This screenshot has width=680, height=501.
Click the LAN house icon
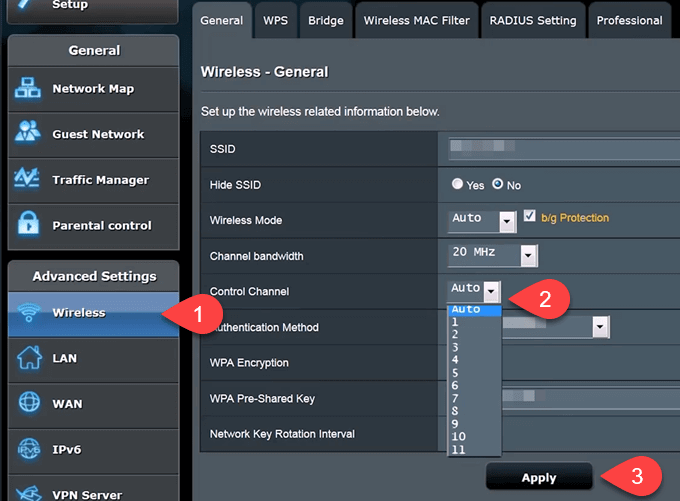27,358
